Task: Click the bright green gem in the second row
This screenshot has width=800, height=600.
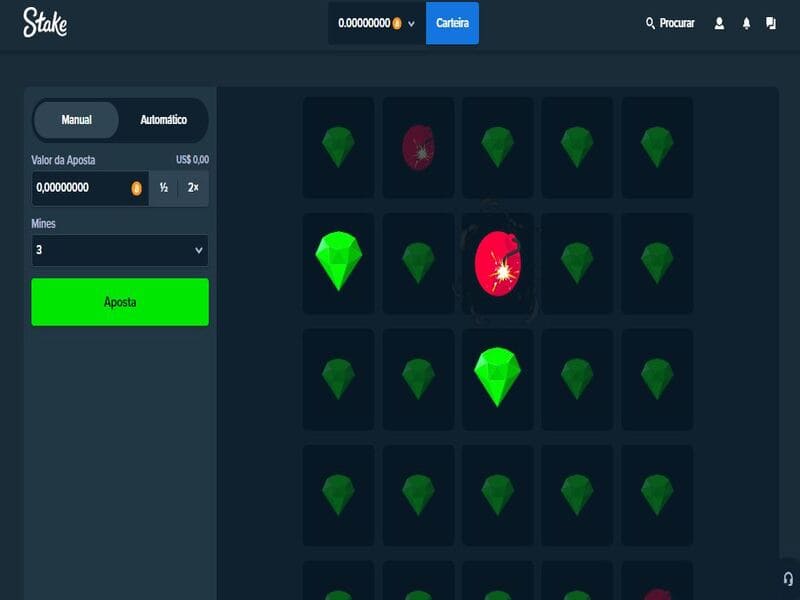Action: [x=338, y=263]
